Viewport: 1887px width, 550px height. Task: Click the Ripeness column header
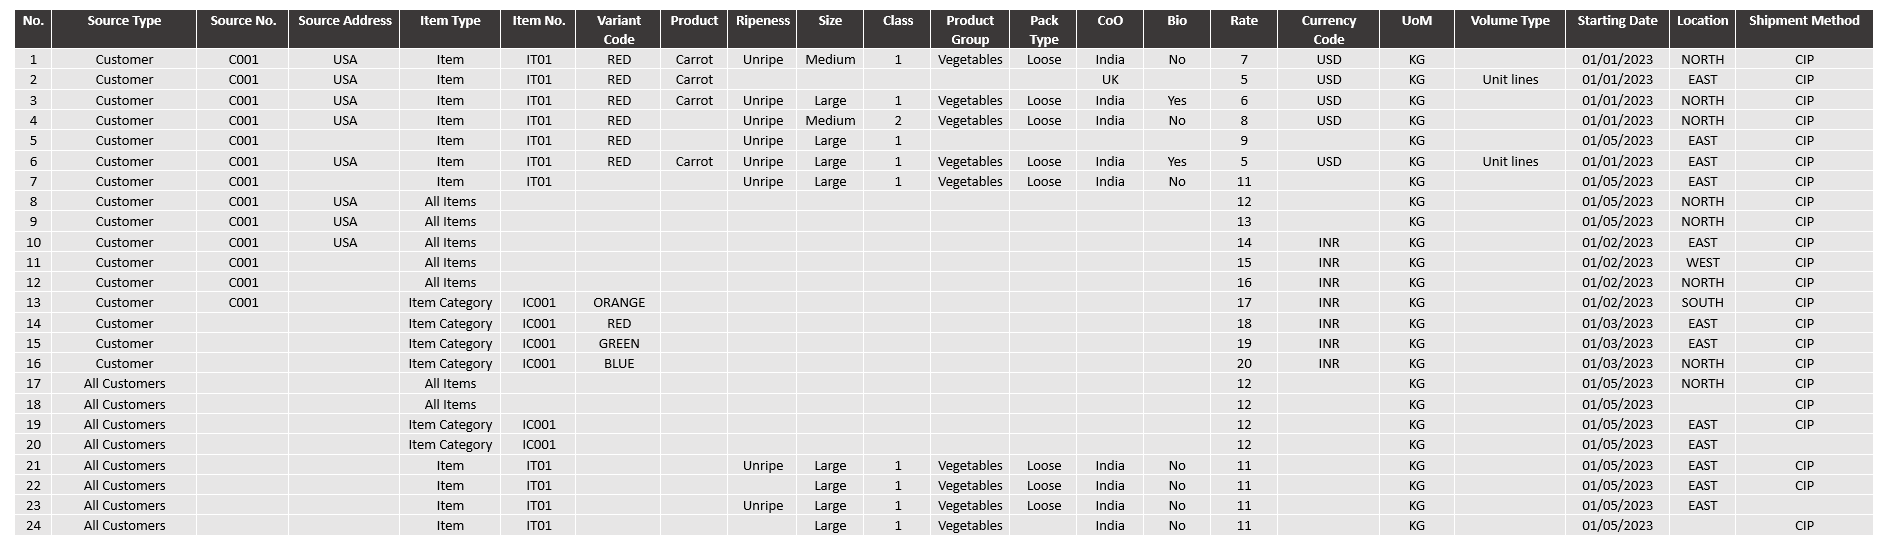click(x=762, y=21)
